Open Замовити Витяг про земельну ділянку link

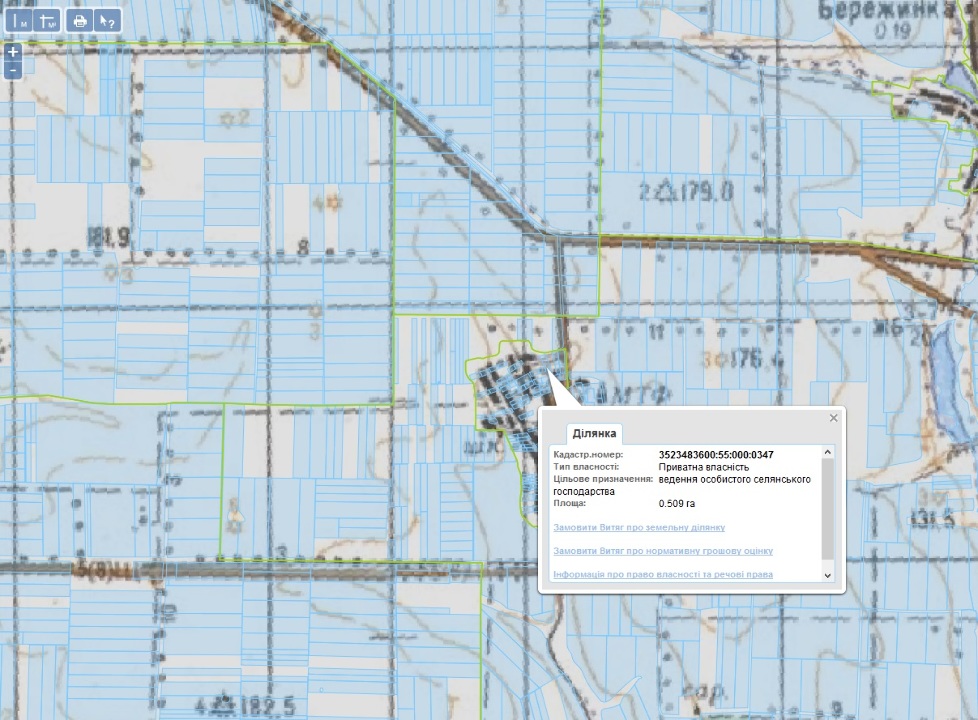coord(638,527)
